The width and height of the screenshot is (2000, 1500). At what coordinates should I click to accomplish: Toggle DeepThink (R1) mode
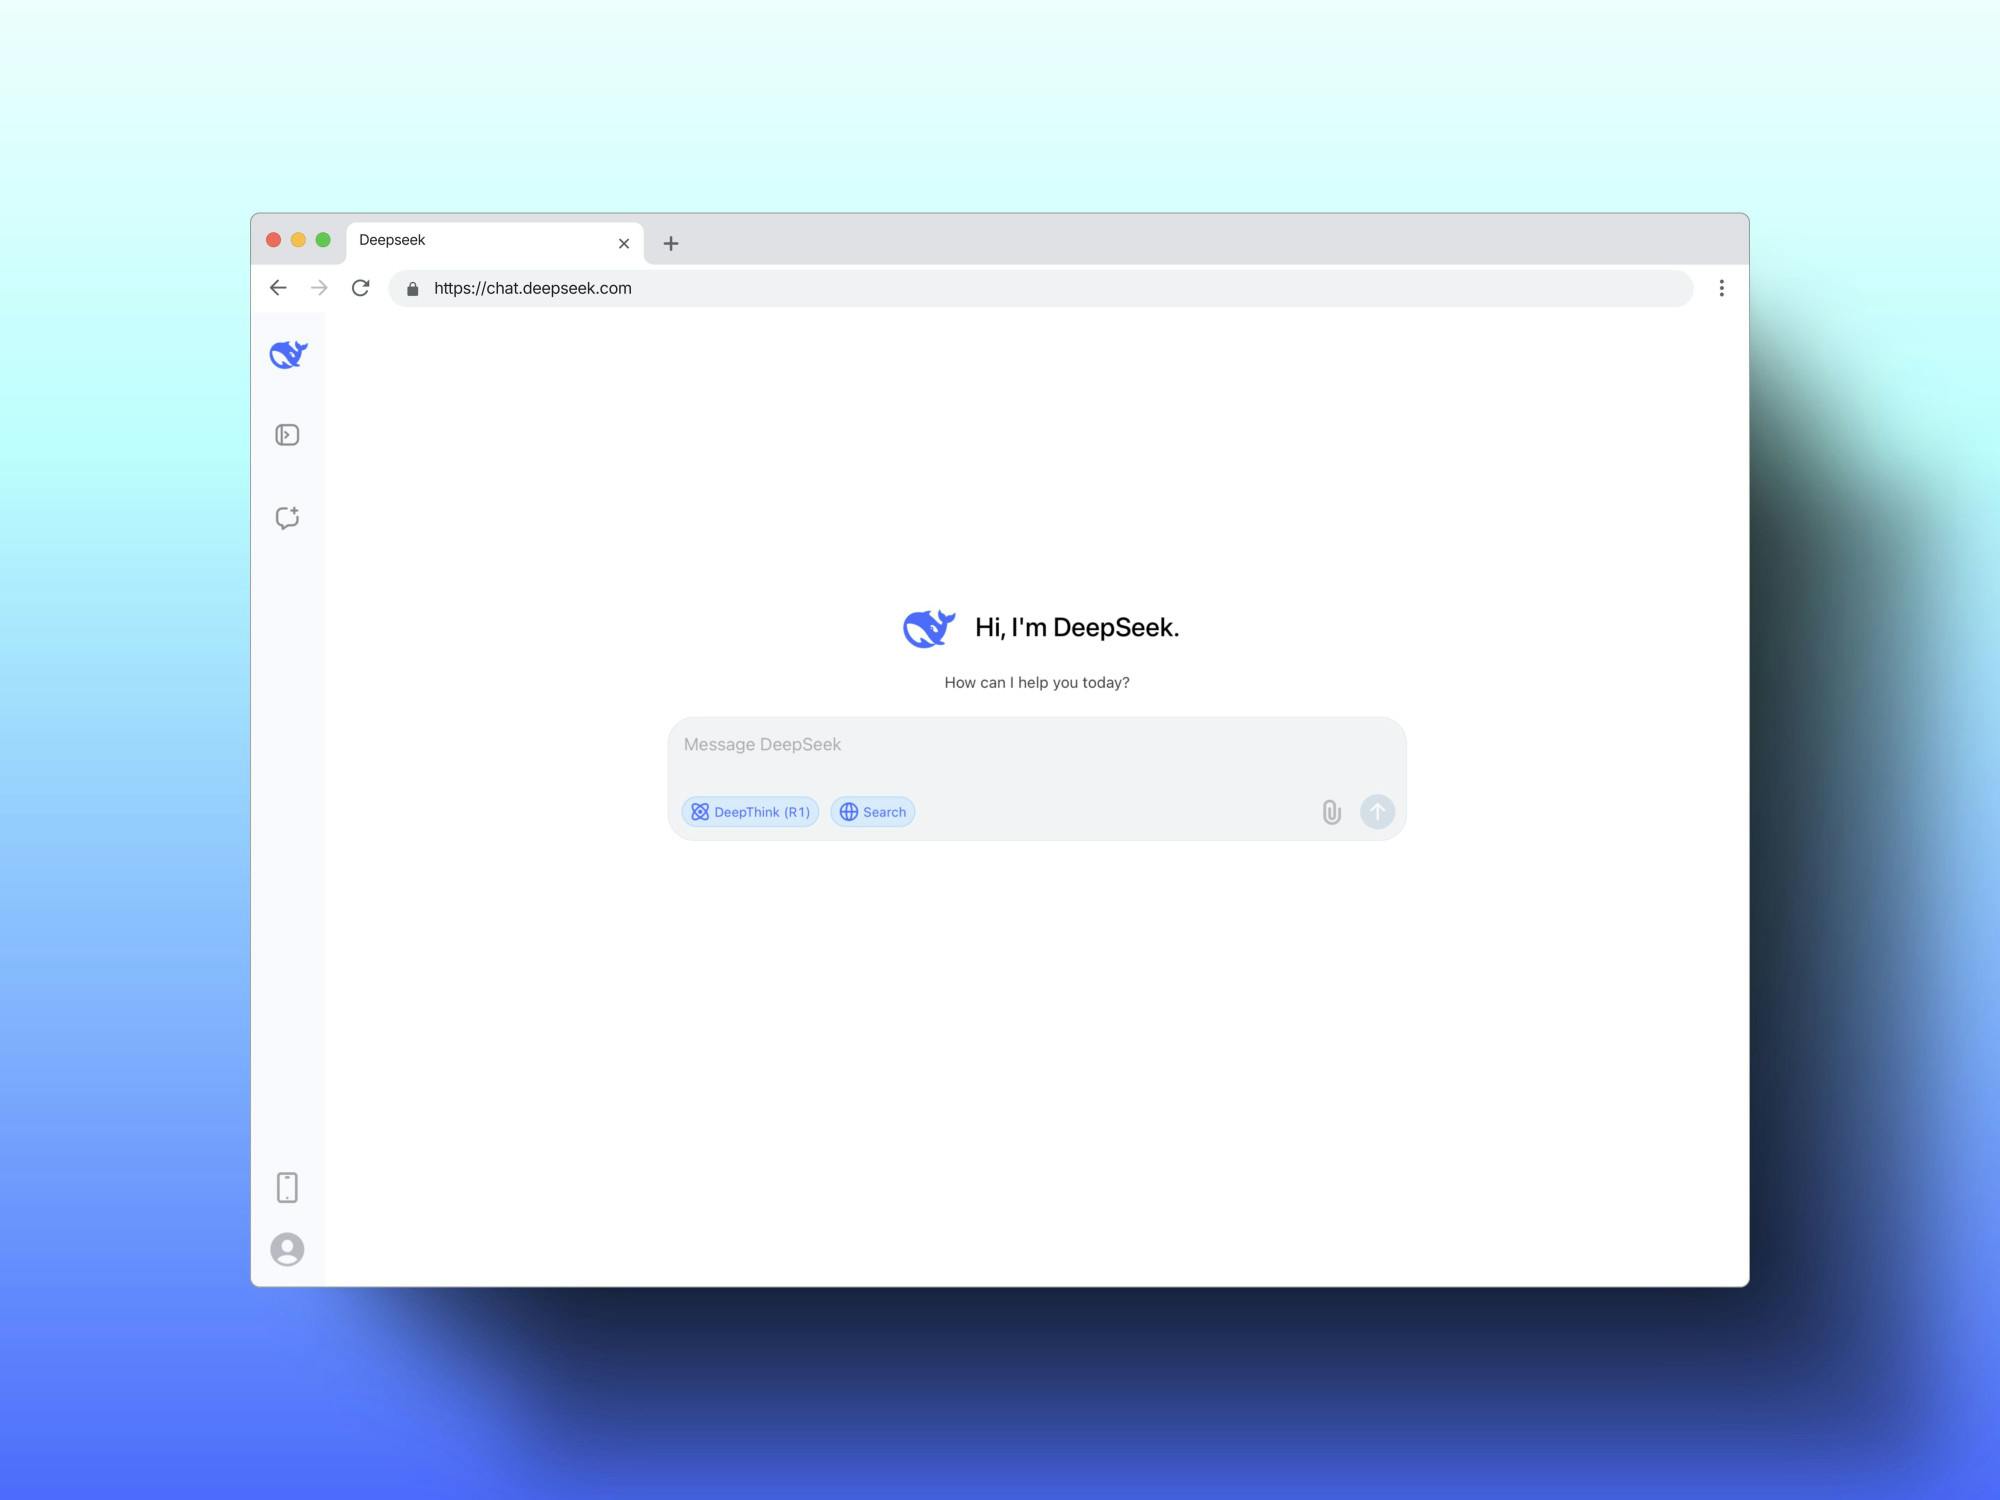pos(750,812)
